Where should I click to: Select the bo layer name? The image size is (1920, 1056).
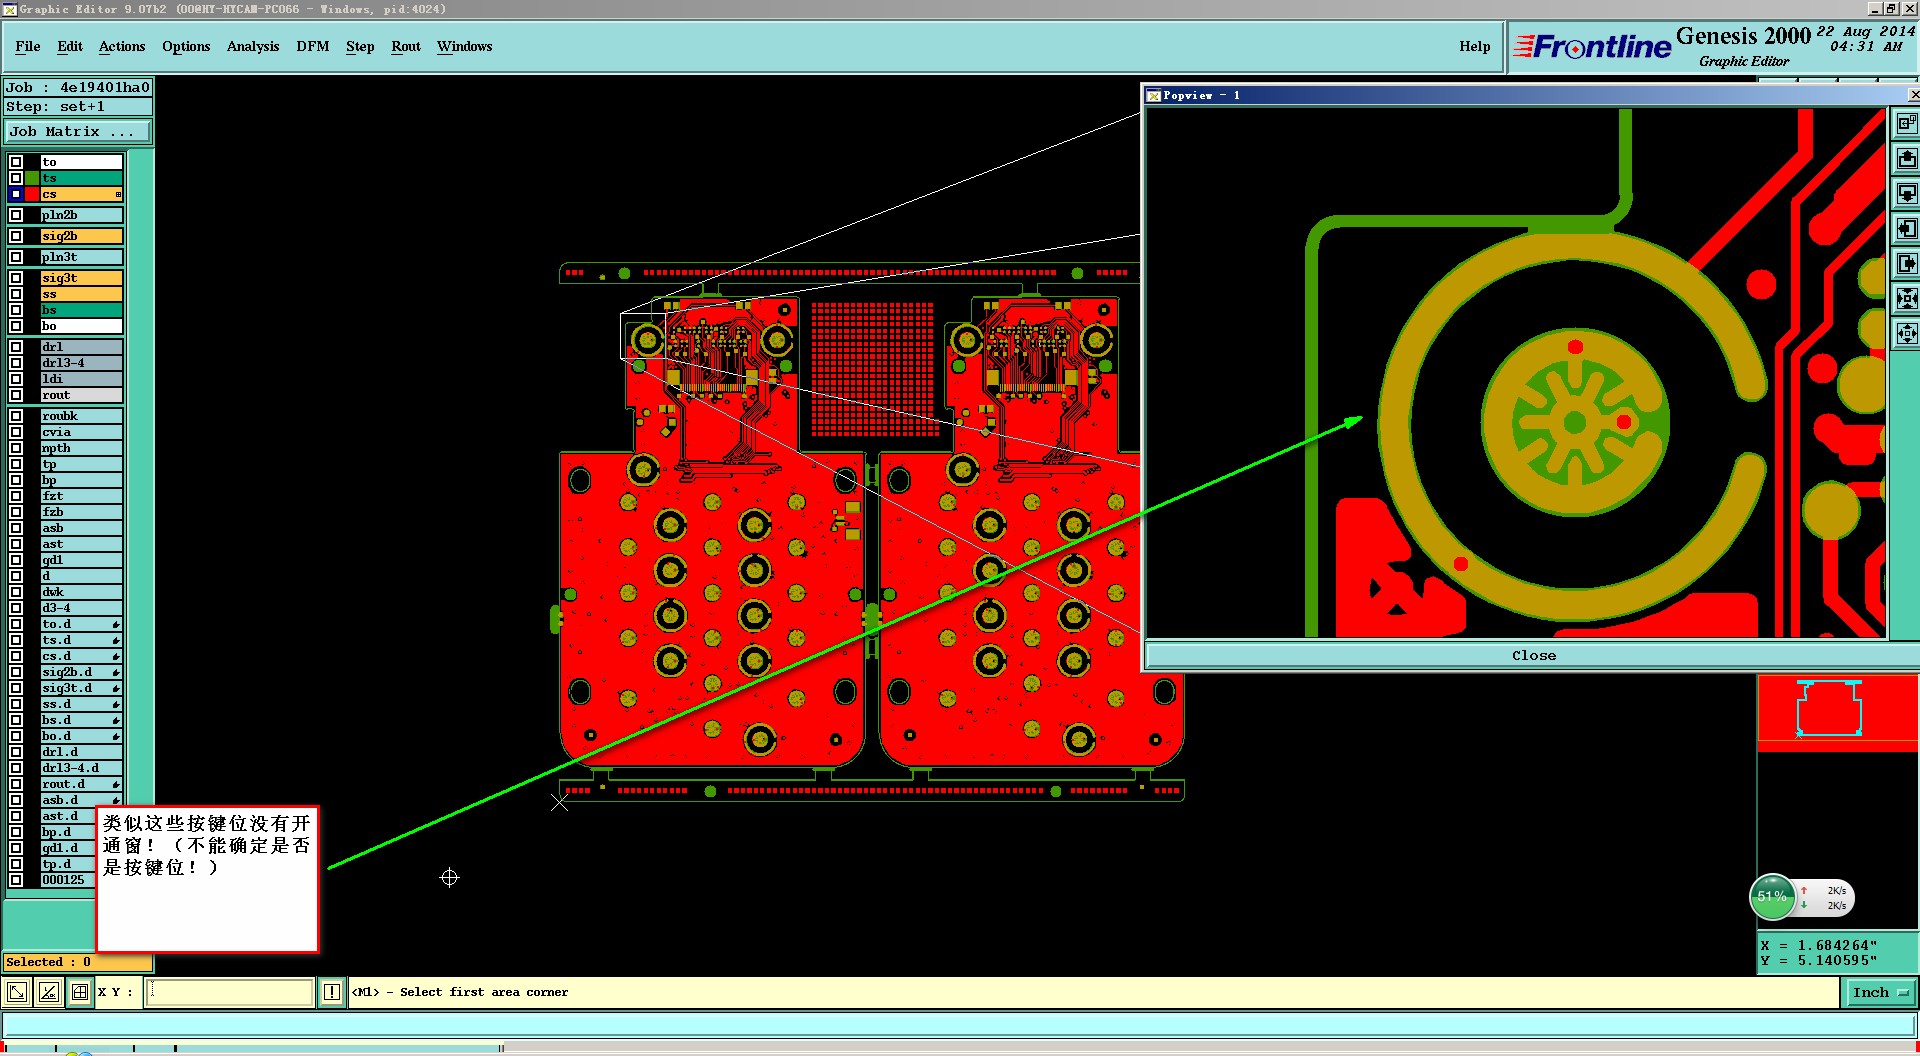[81, 326]
